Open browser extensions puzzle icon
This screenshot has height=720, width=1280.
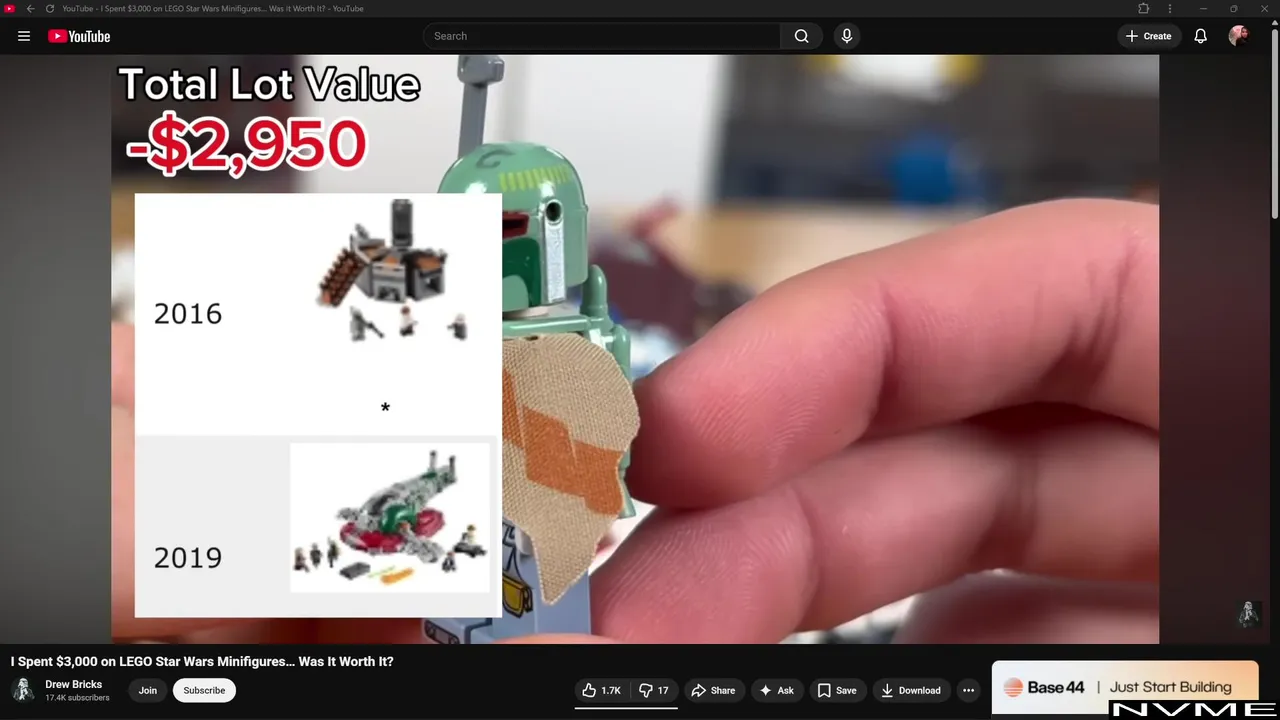[1144, 9]
